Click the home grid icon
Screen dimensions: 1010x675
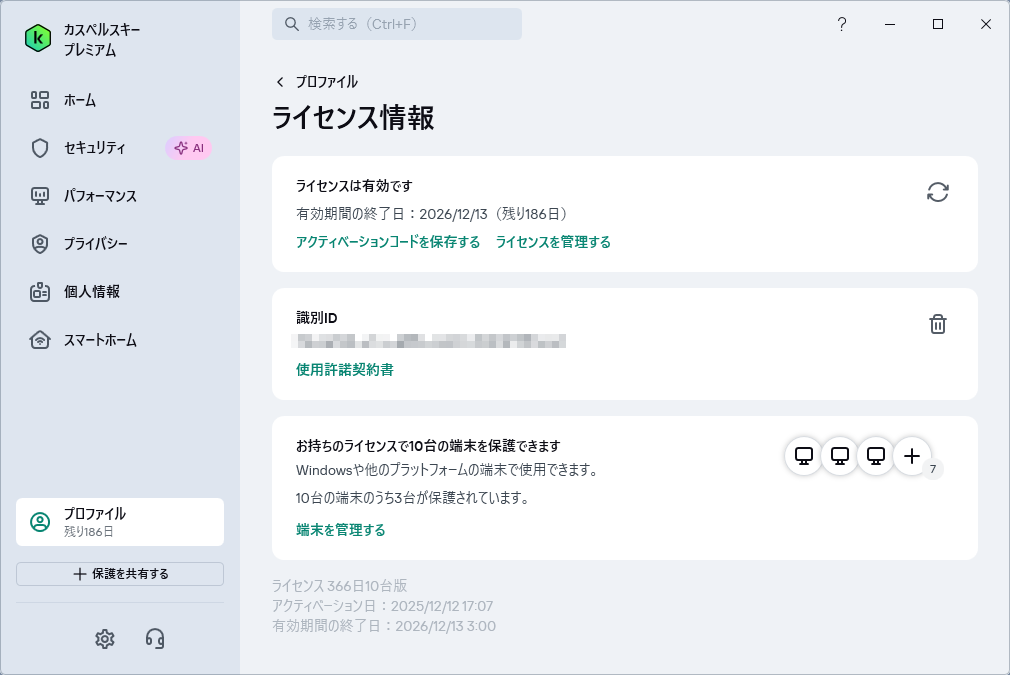[40, 100]
